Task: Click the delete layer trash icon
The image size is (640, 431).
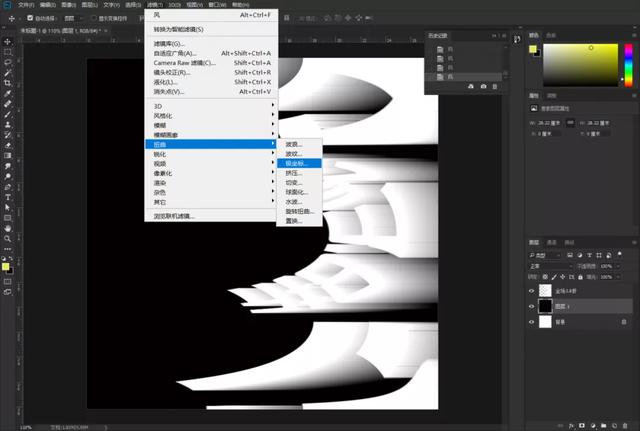Action: [x=627, y=423]
